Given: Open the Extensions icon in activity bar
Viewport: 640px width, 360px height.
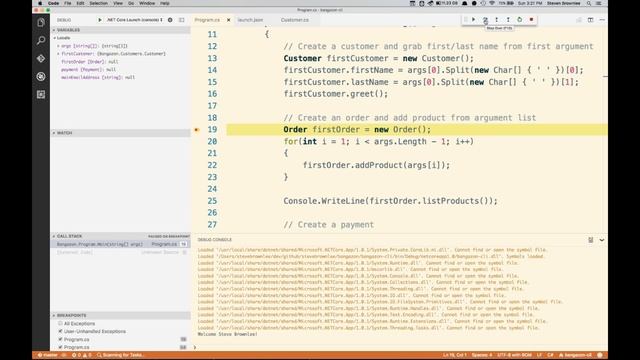Looking at the screenshot, I should (x=41, y=94).
